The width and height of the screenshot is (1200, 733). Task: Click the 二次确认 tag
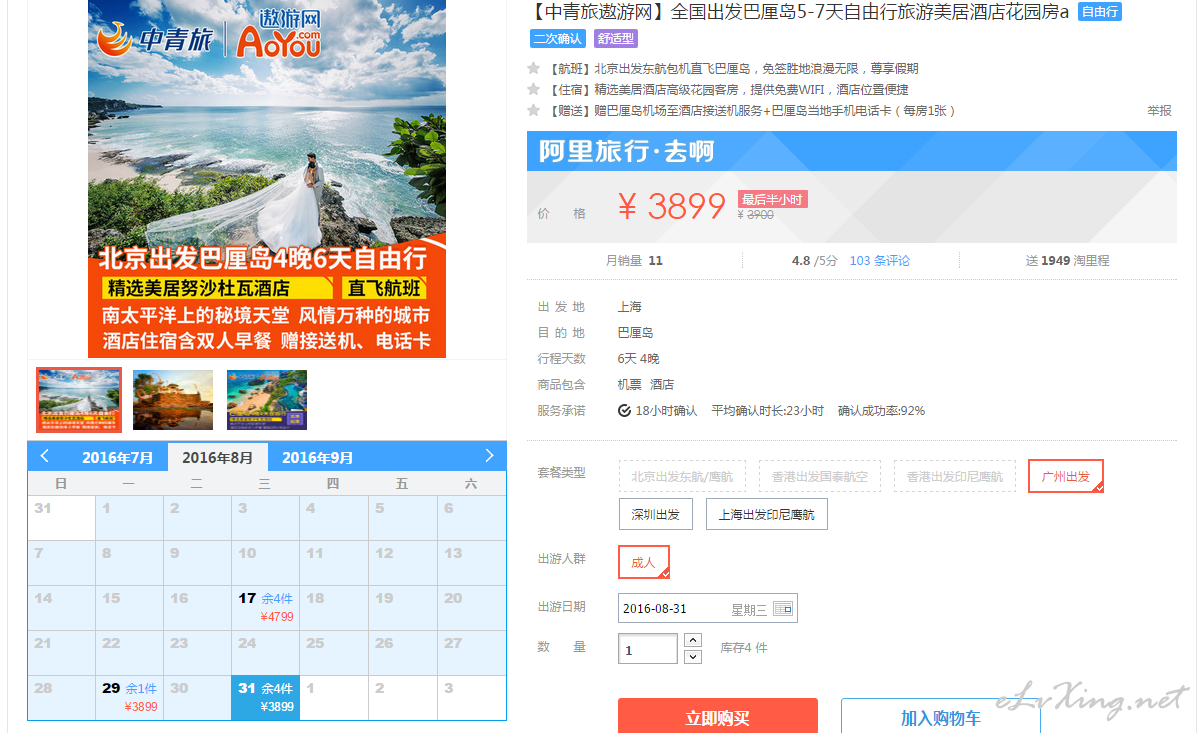(557, 39)
